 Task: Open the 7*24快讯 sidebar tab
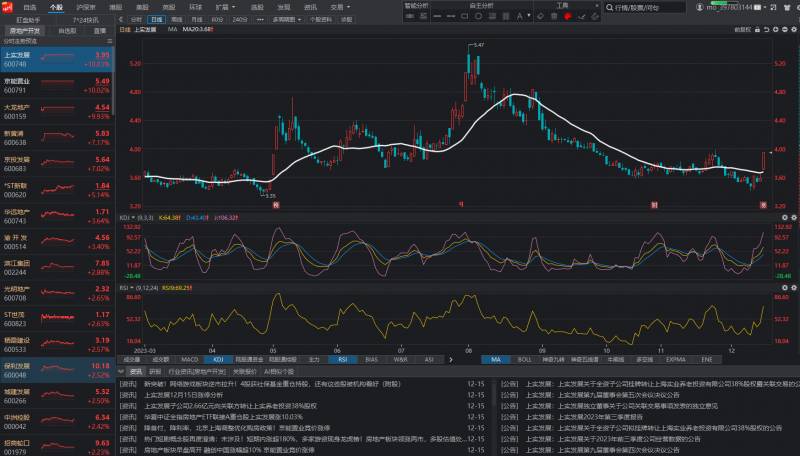(x=86, y=20)
